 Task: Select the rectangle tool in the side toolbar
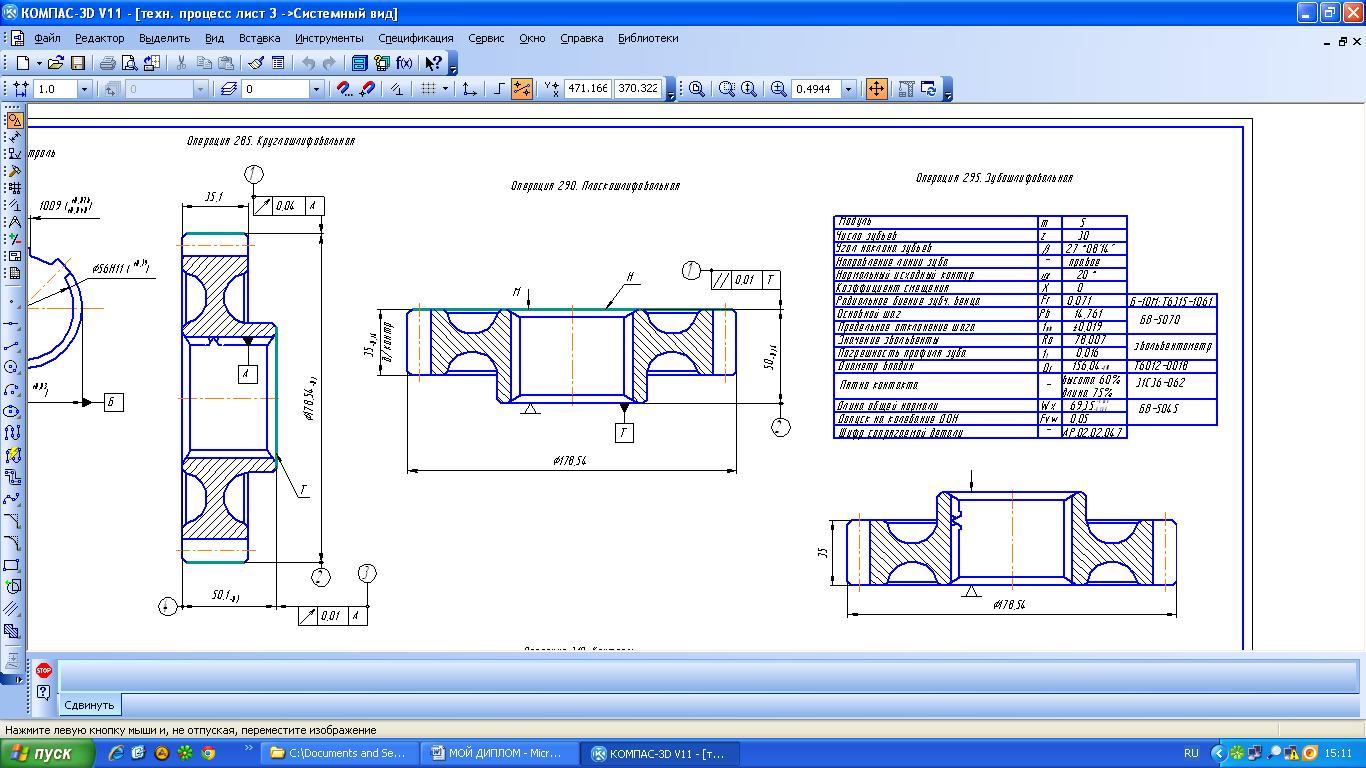click(x=13, y=564)
